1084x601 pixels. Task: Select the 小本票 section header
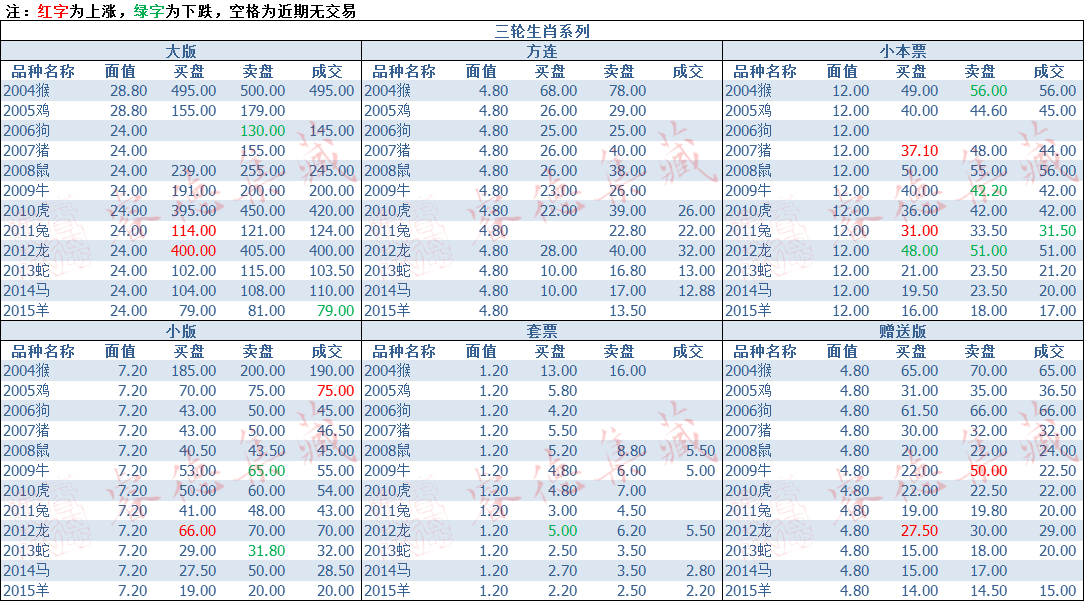tap(903, 51)
